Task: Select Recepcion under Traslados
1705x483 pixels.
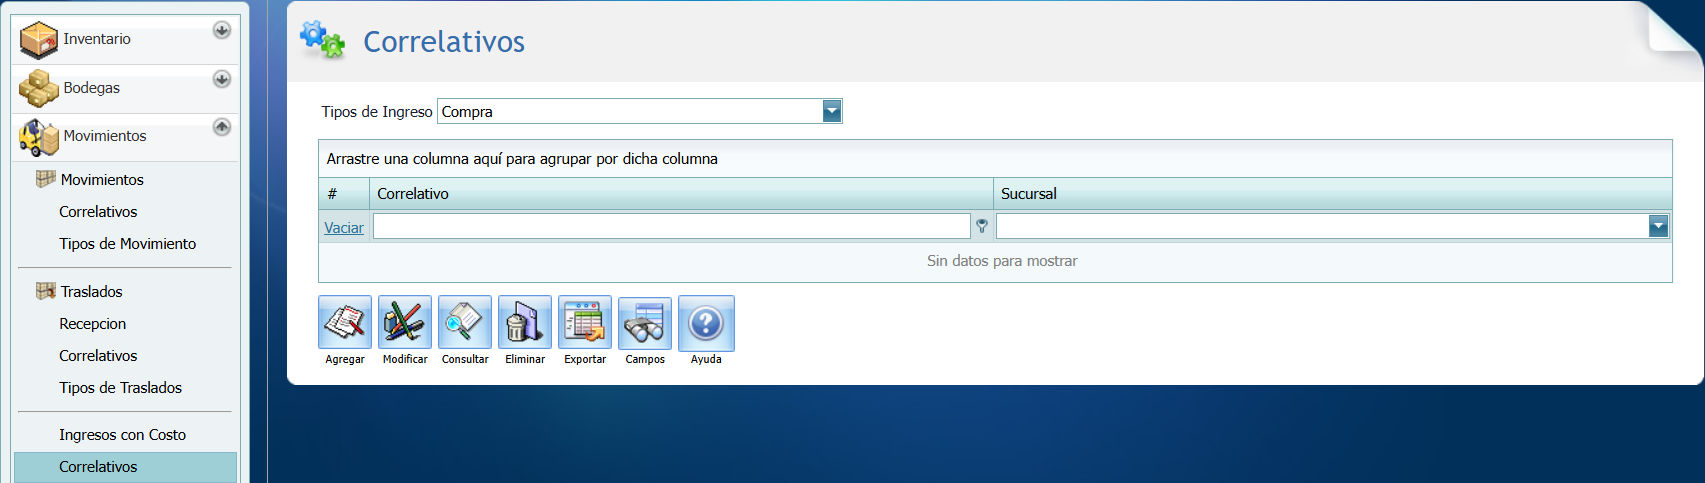Action: click(x=92, y=324)
